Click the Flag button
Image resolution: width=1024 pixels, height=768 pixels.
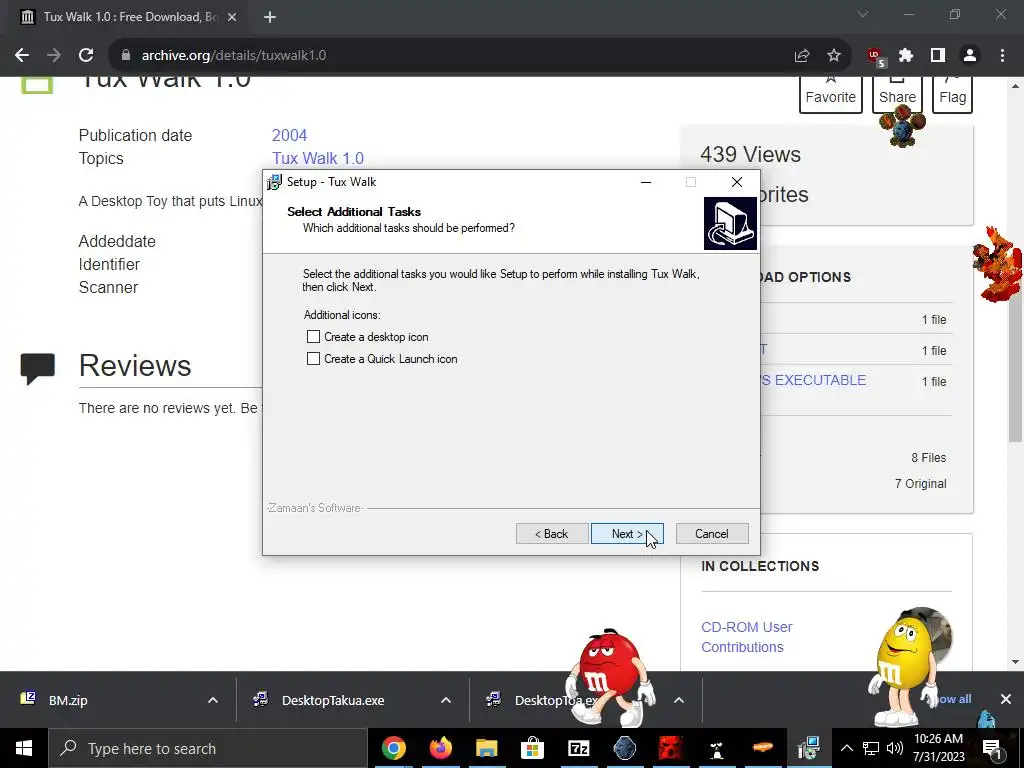coord(952,95)
